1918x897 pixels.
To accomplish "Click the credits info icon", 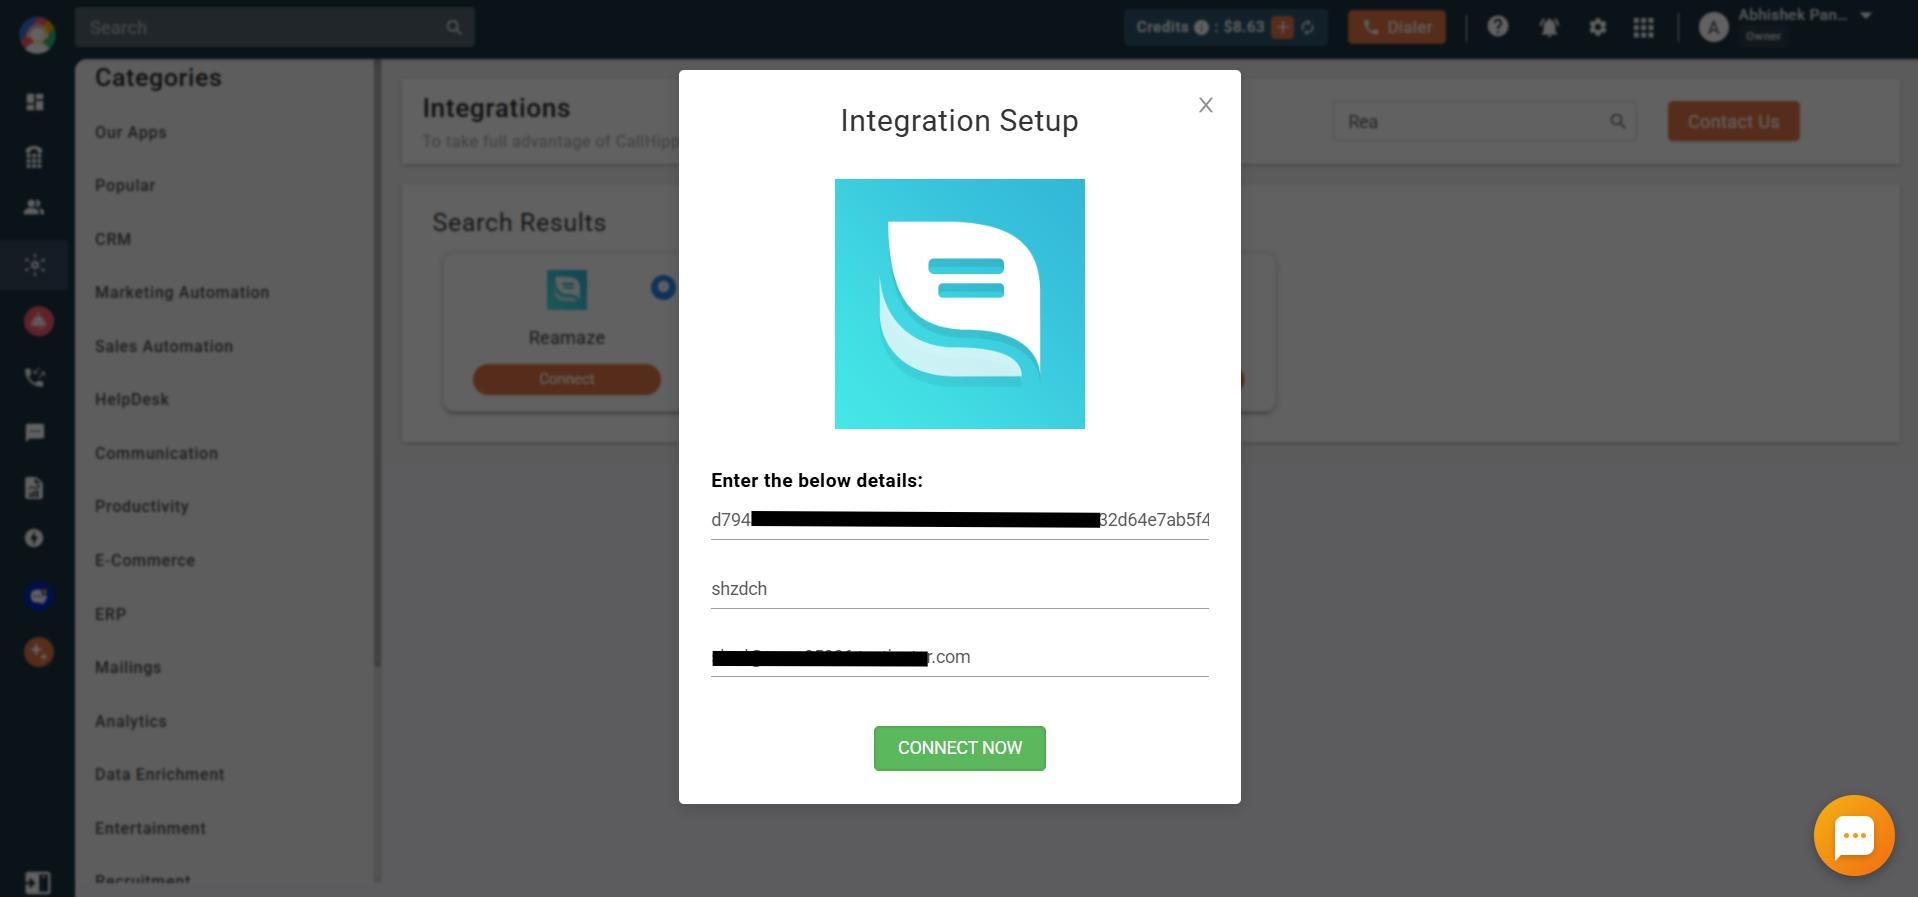I will [1201, 27].
